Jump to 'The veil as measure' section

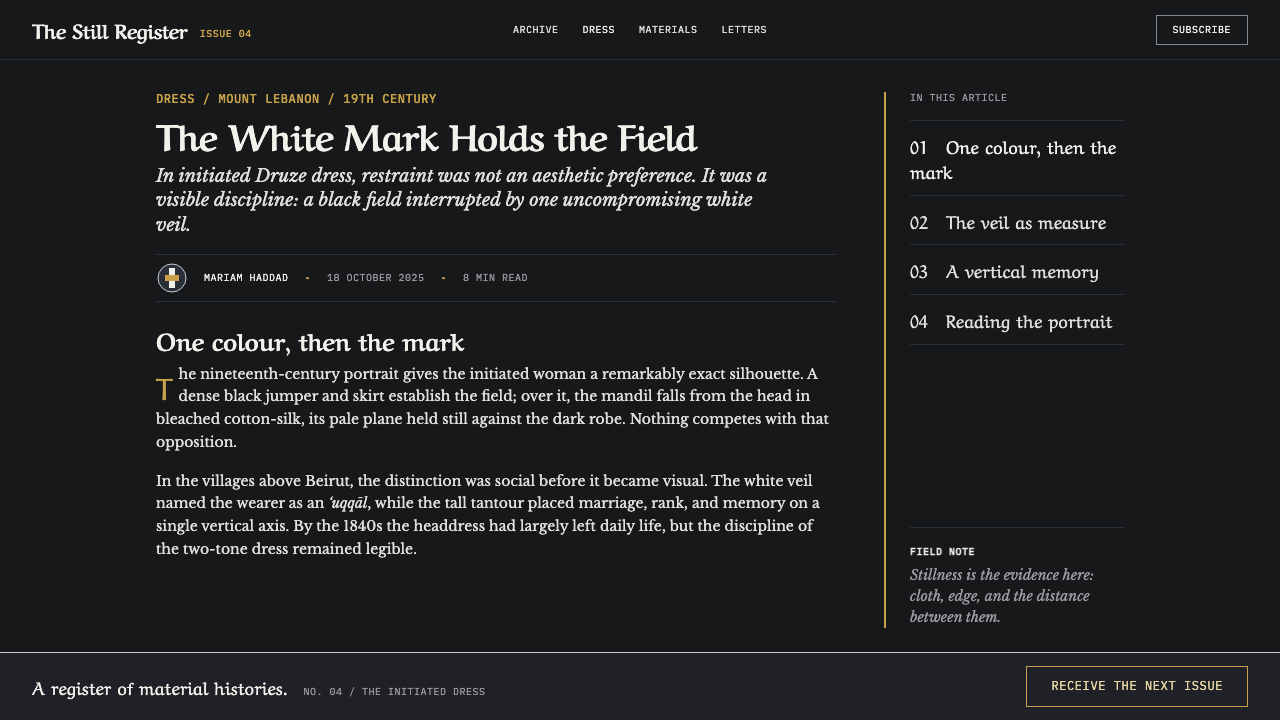pyautogui.click(x=1016, y=222)
